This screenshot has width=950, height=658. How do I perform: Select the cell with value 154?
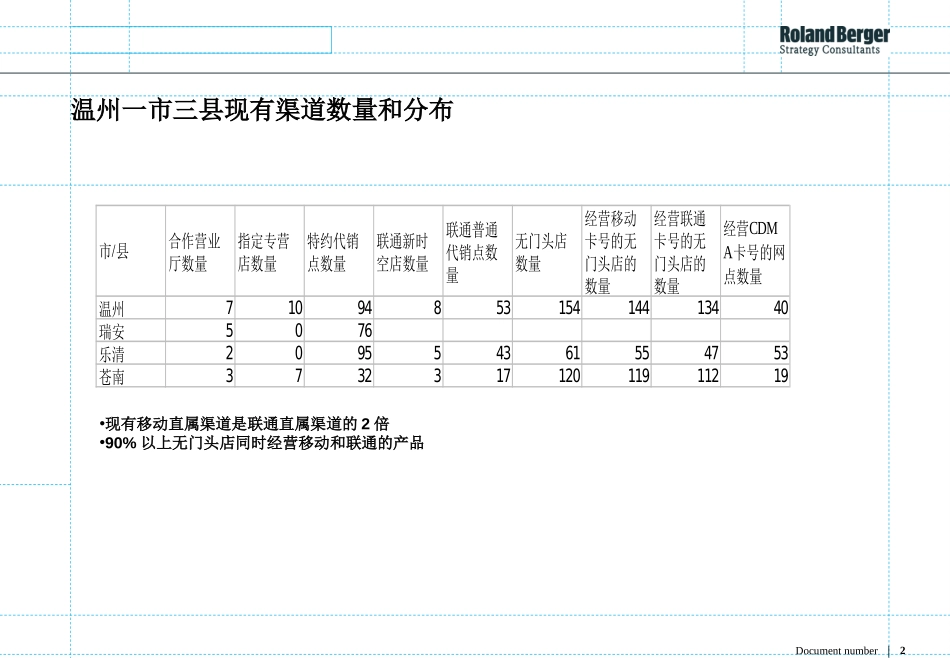coord(547,308)
